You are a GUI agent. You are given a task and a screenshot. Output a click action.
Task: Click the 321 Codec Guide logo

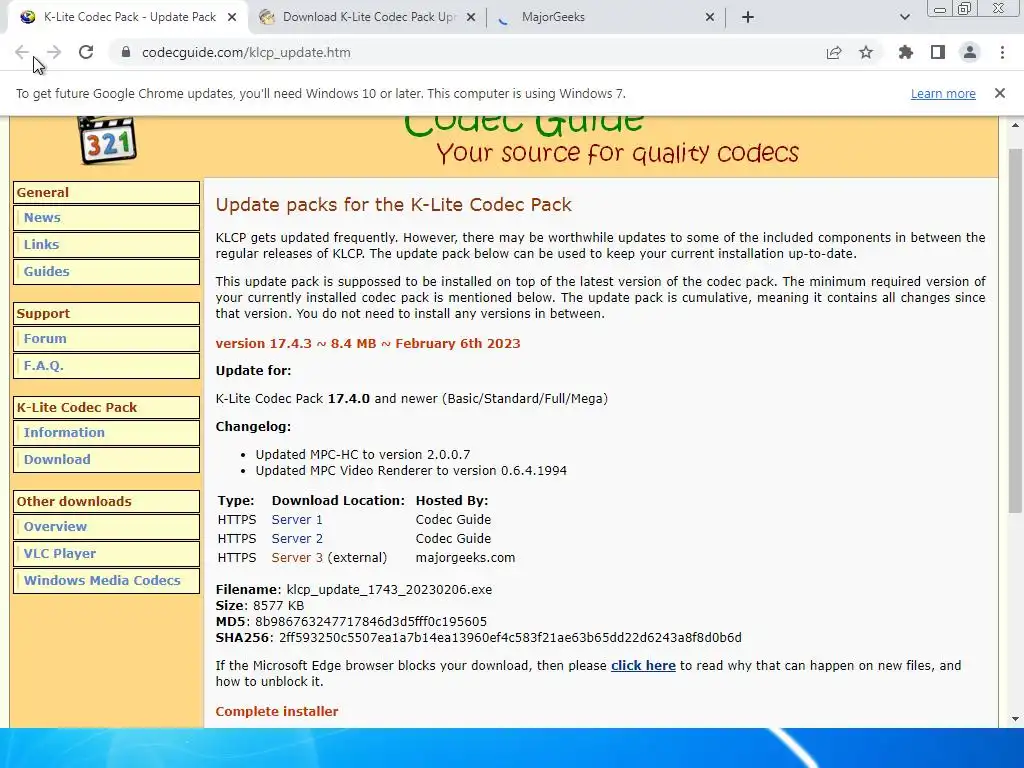(107, 140)
